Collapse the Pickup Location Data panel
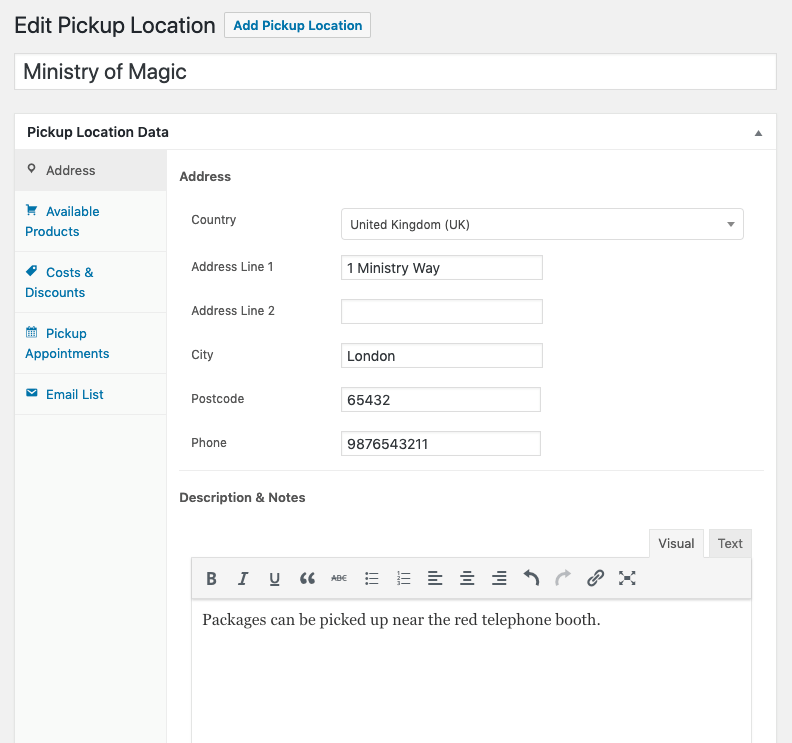Screen dimensions: 792x743 point(758,133)
